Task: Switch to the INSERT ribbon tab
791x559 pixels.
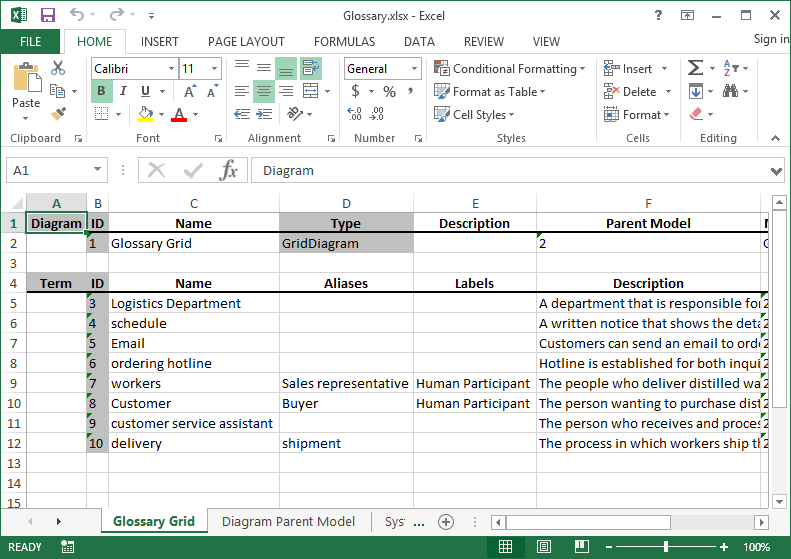Action: pos(159,41)
